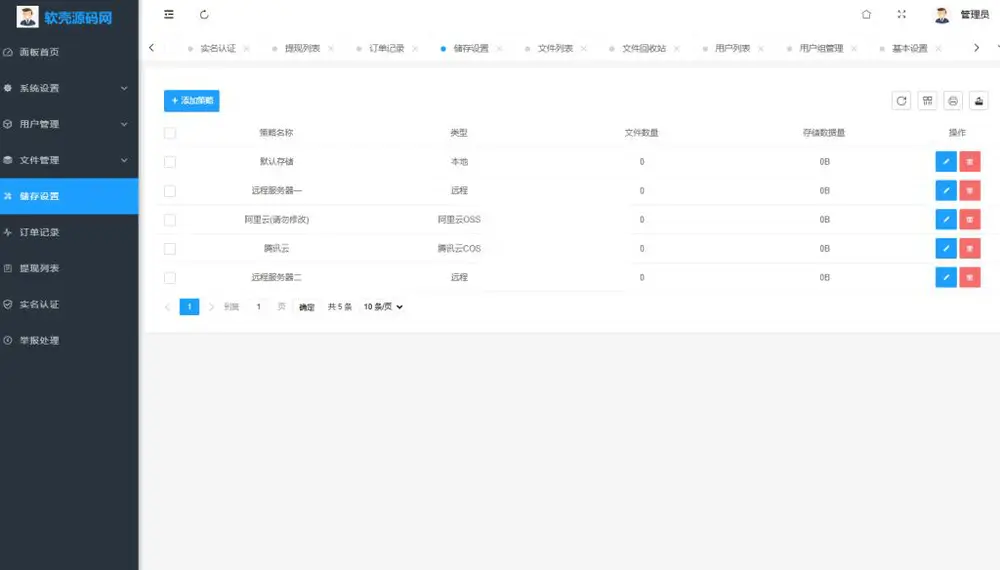
Task: Close the 储存设置 tab
Action: [x=499, y=48]
